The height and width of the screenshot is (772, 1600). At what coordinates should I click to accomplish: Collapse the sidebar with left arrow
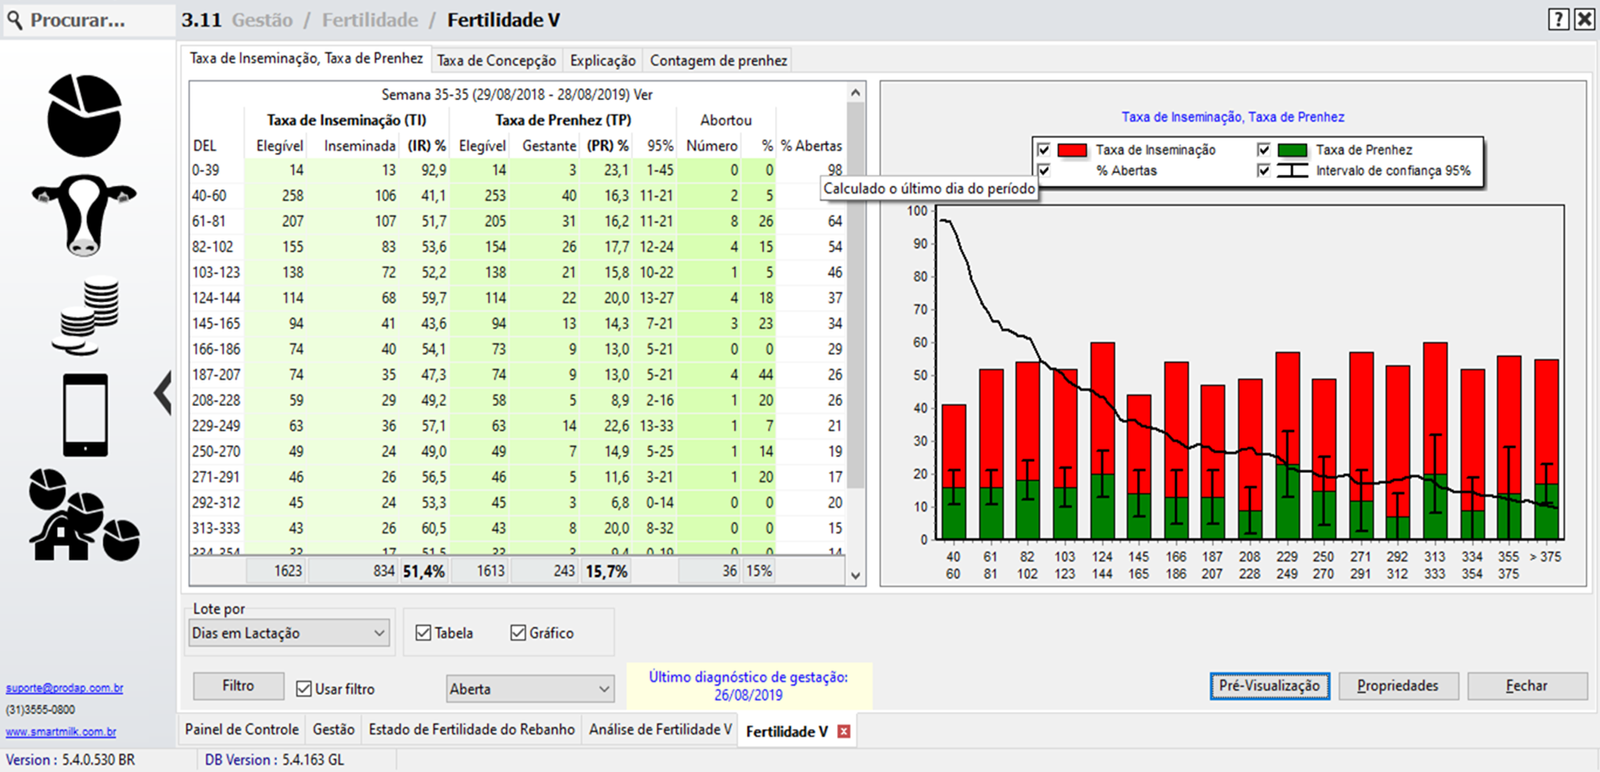pyautogui.click(x=163, y=393)
